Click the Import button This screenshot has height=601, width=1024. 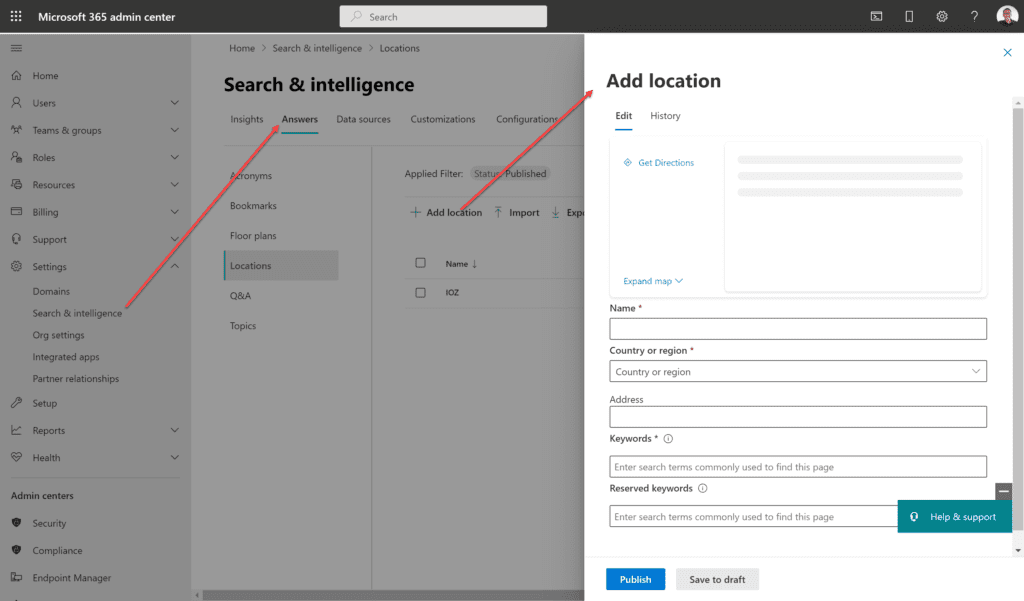pyautogui.click(x=517, y=212)
